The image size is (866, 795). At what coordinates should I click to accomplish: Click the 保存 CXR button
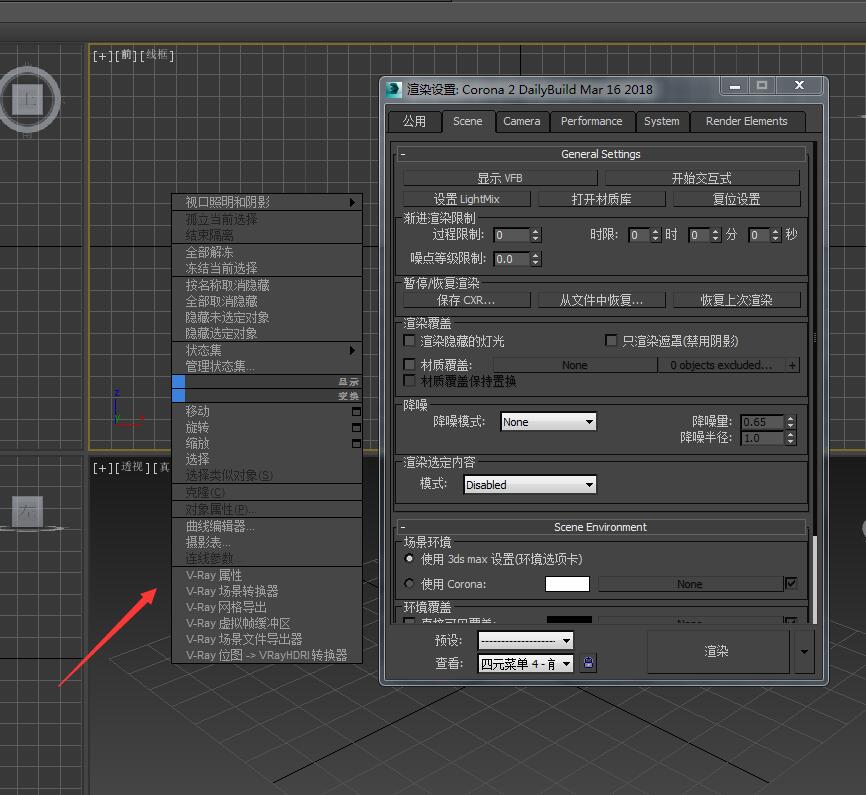[x=466, y=300]
